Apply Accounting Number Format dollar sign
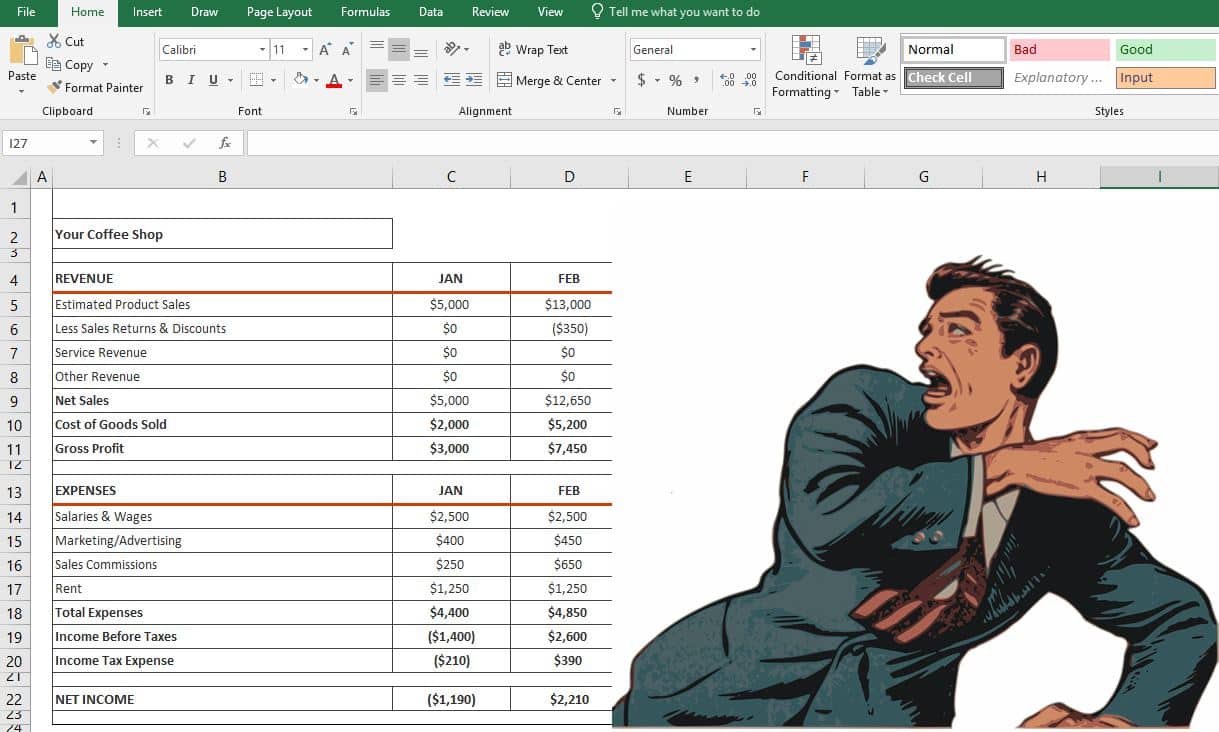The width and height of the screenshot is (1219, 732). pyautogui.click(x=641, y=80)
